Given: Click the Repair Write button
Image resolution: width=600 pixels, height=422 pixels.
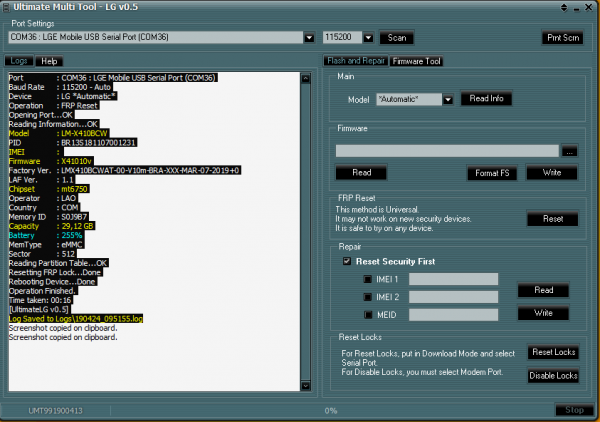Looking at the screenshot, I should [x=543, y=313].
